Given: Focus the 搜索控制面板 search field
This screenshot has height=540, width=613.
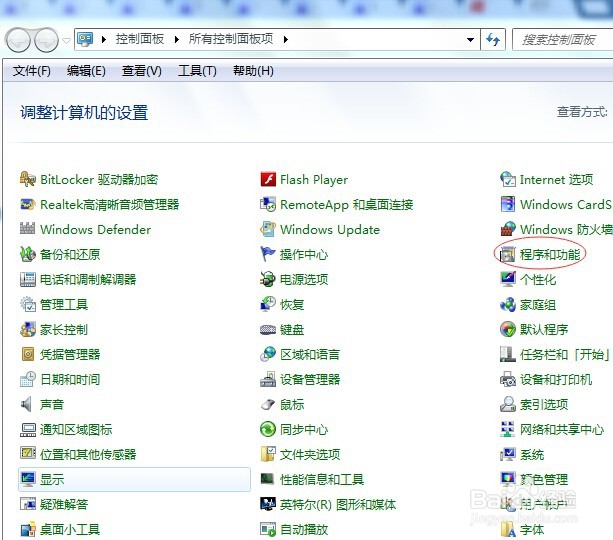Looking at the screenshot, I should click(x=562, y=39).
